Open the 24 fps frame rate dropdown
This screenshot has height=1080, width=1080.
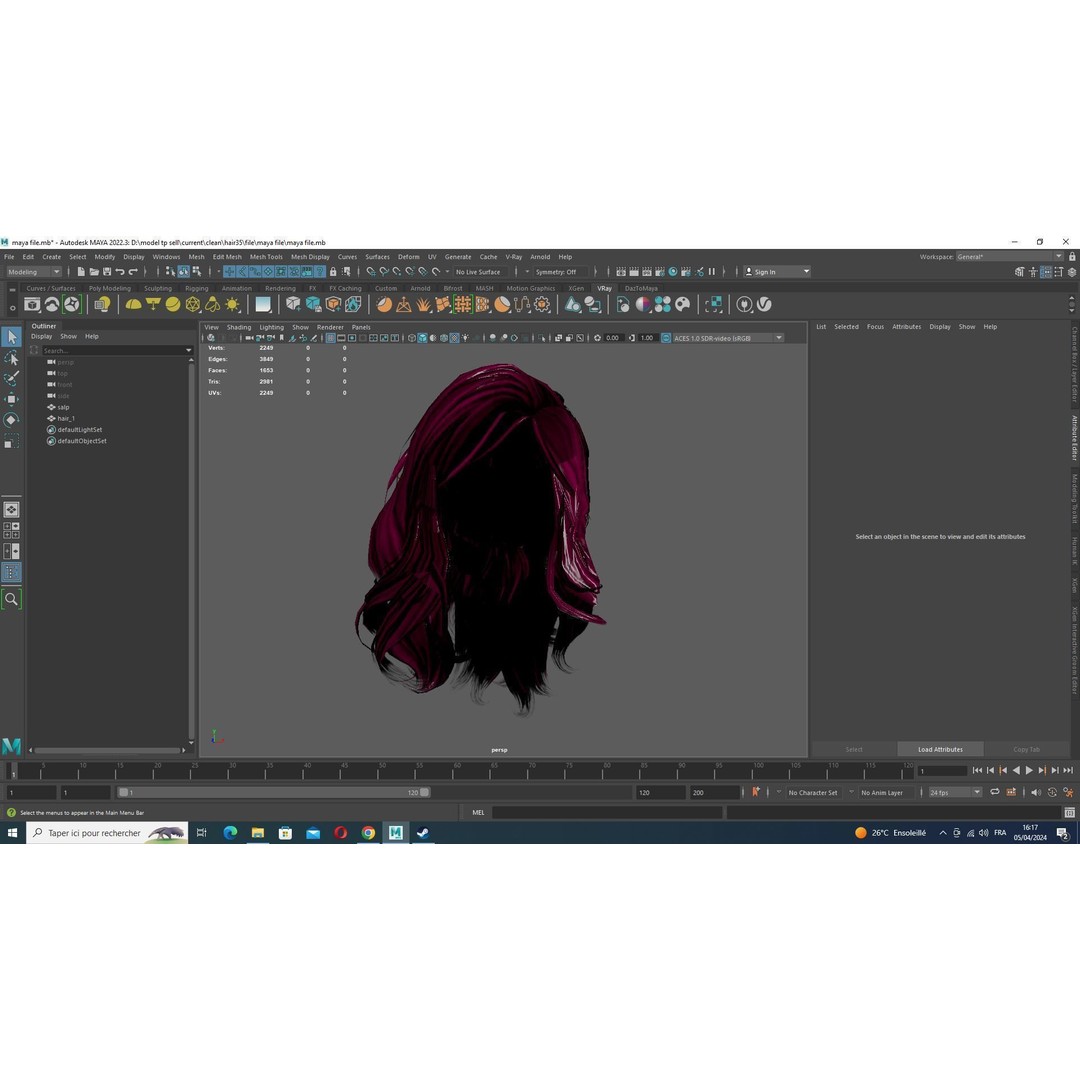(x=955, y=793)
